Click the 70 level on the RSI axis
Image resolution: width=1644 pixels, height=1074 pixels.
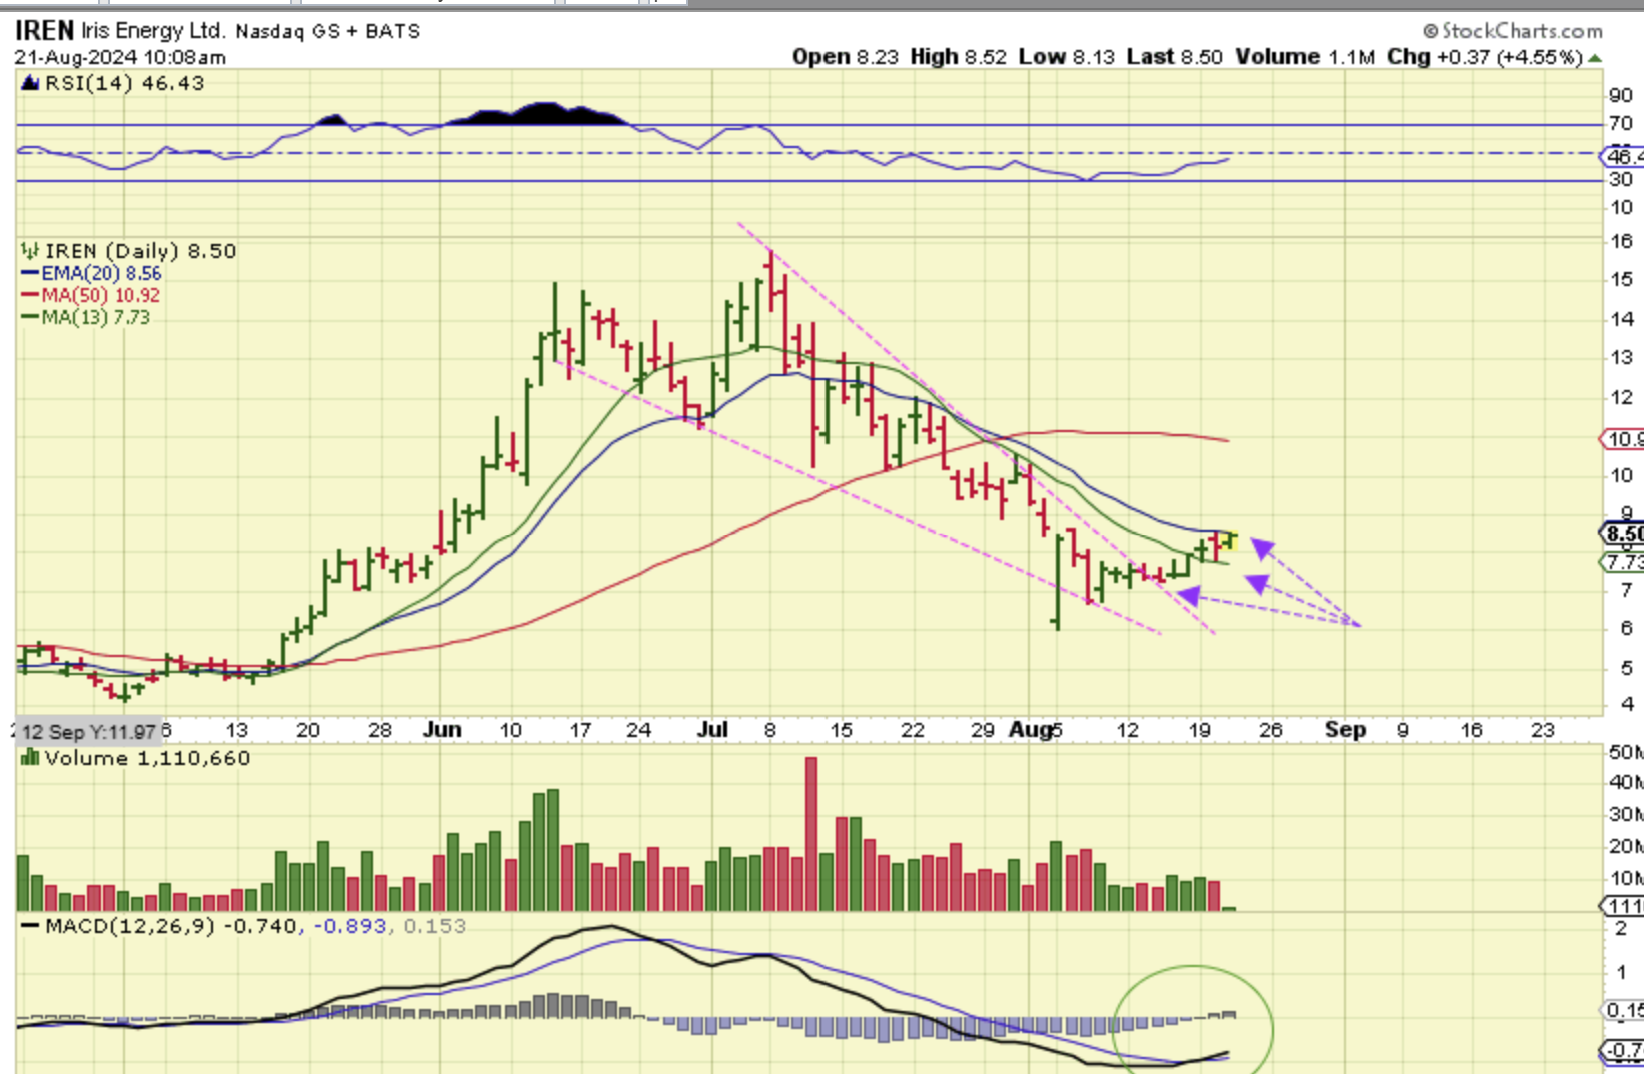pos(1621,124)
